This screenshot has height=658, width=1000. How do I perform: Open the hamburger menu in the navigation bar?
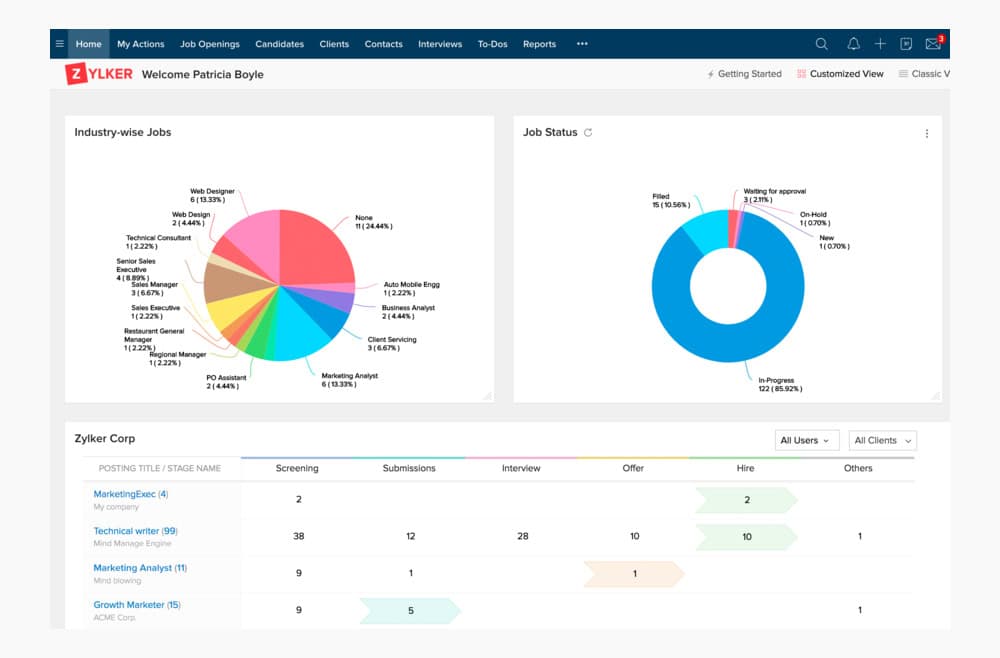pos(59,44)
